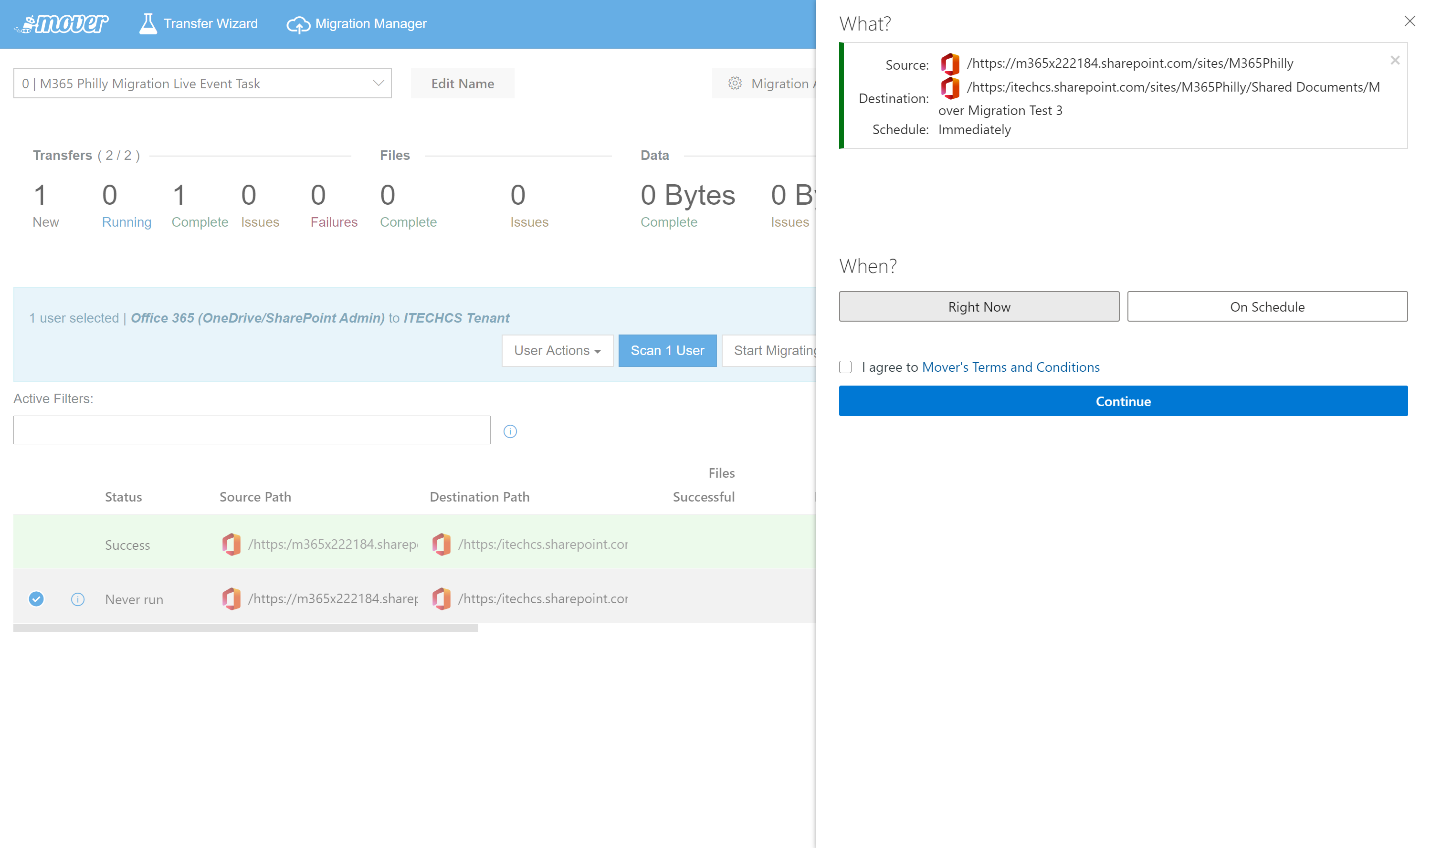Uncheck the Never run row selection

point(36,599)
